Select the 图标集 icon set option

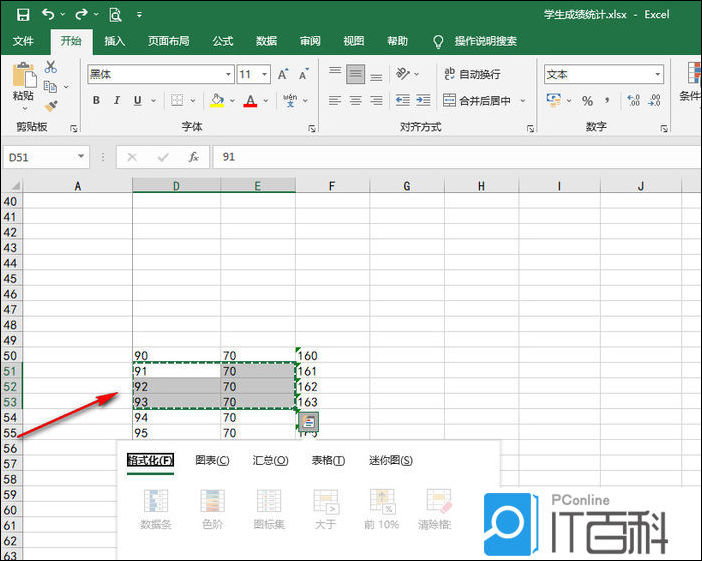[268, 509]
